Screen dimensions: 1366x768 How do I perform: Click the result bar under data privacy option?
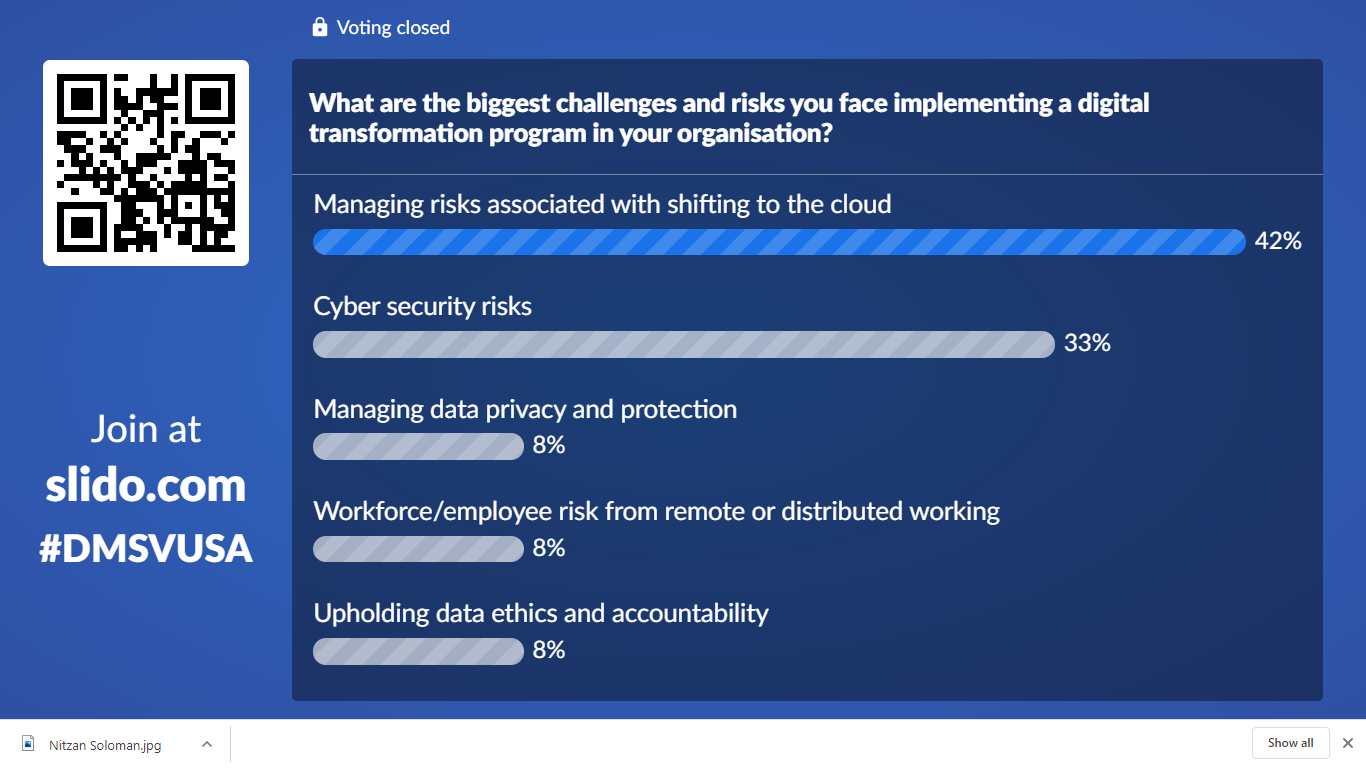(x=418, y=446)
